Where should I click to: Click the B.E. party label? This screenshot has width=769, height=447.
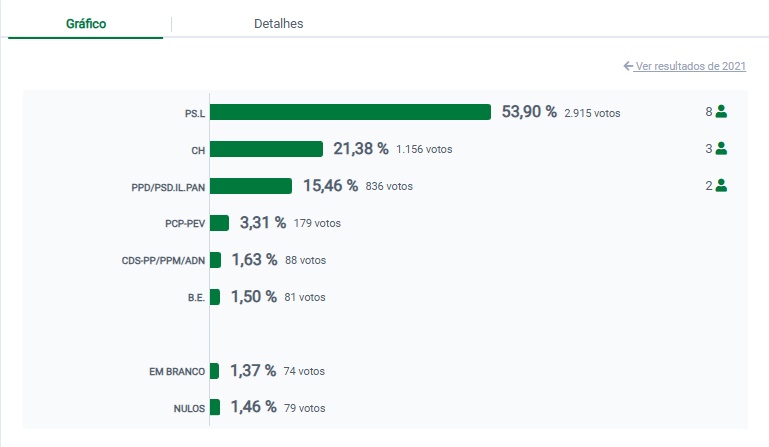tap(196, 297)
